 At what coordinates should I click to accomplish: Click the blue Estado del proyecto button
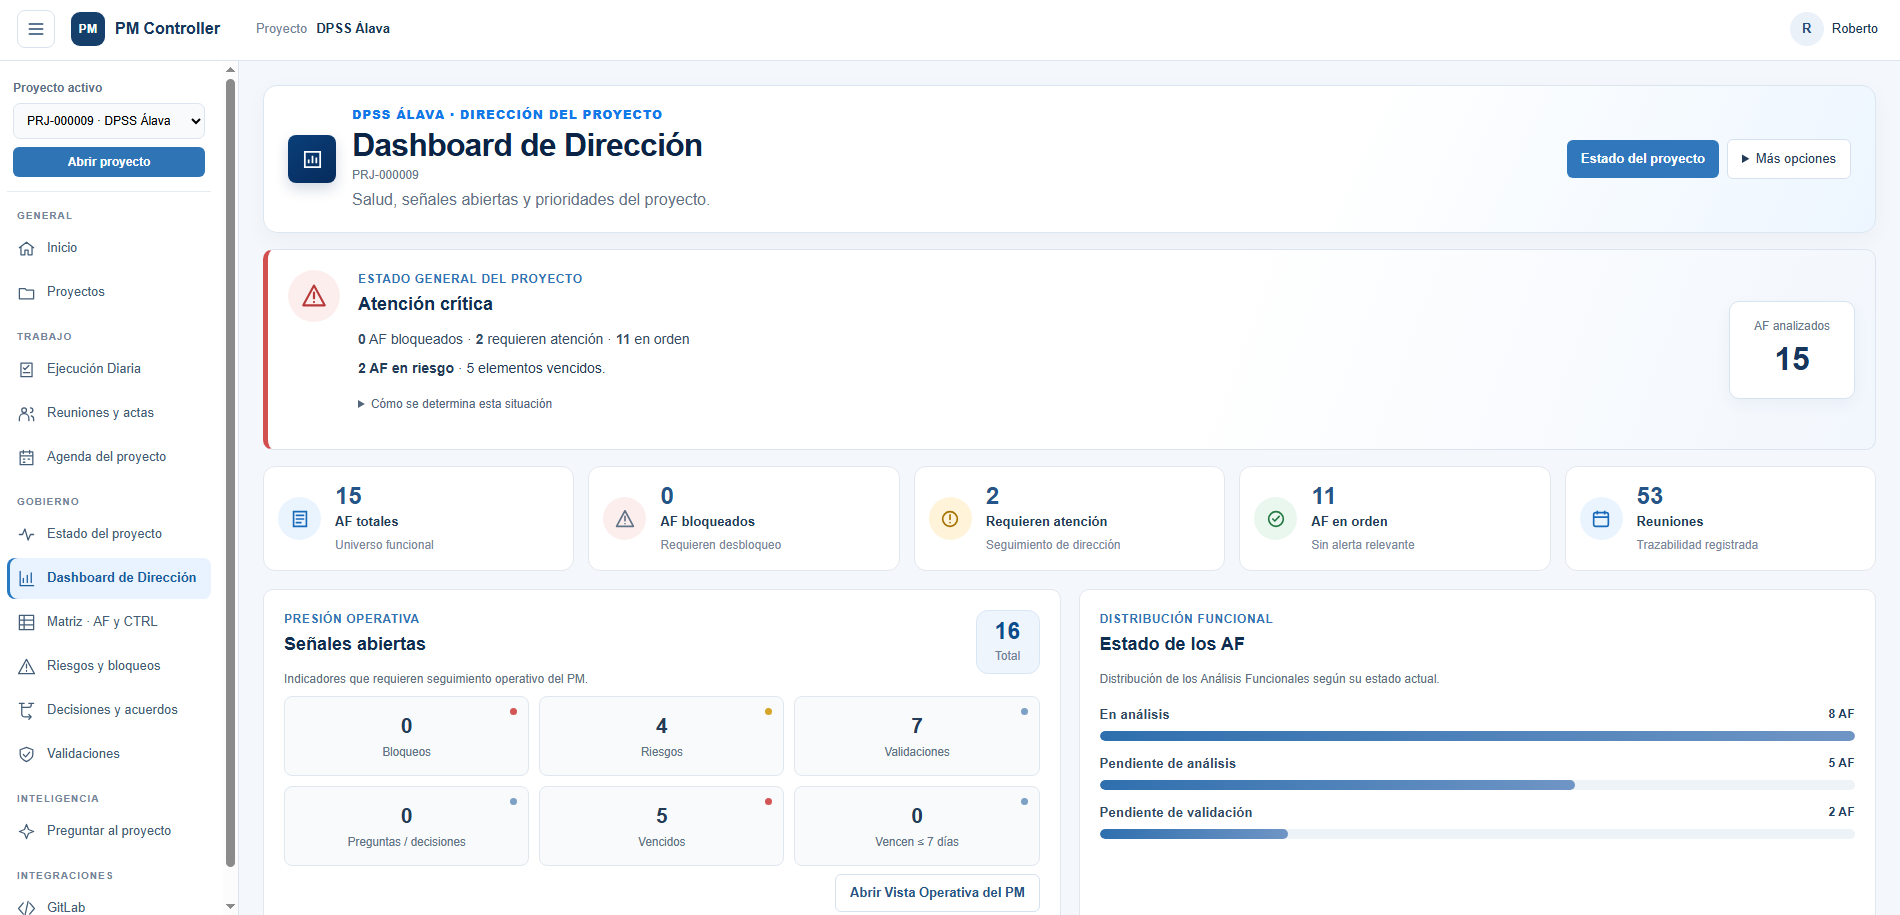point(1642,159)
